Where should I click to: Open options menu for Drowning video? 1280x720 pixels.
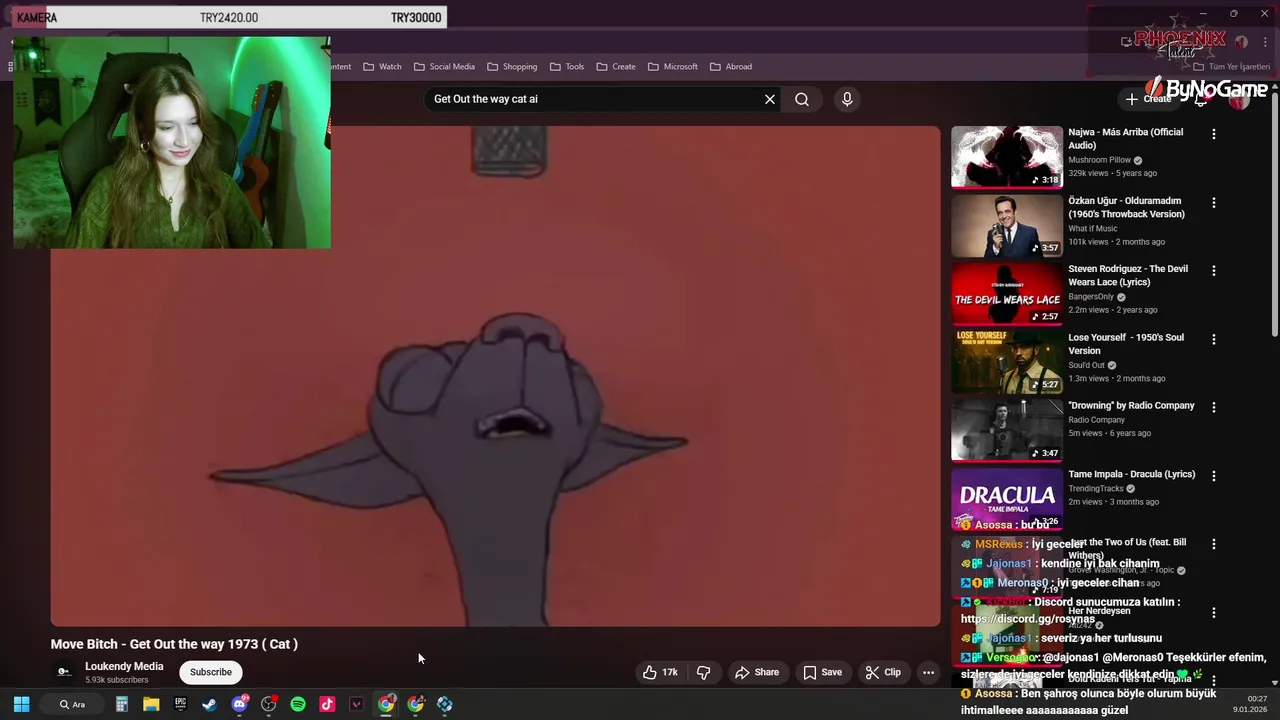point(1214,407)
